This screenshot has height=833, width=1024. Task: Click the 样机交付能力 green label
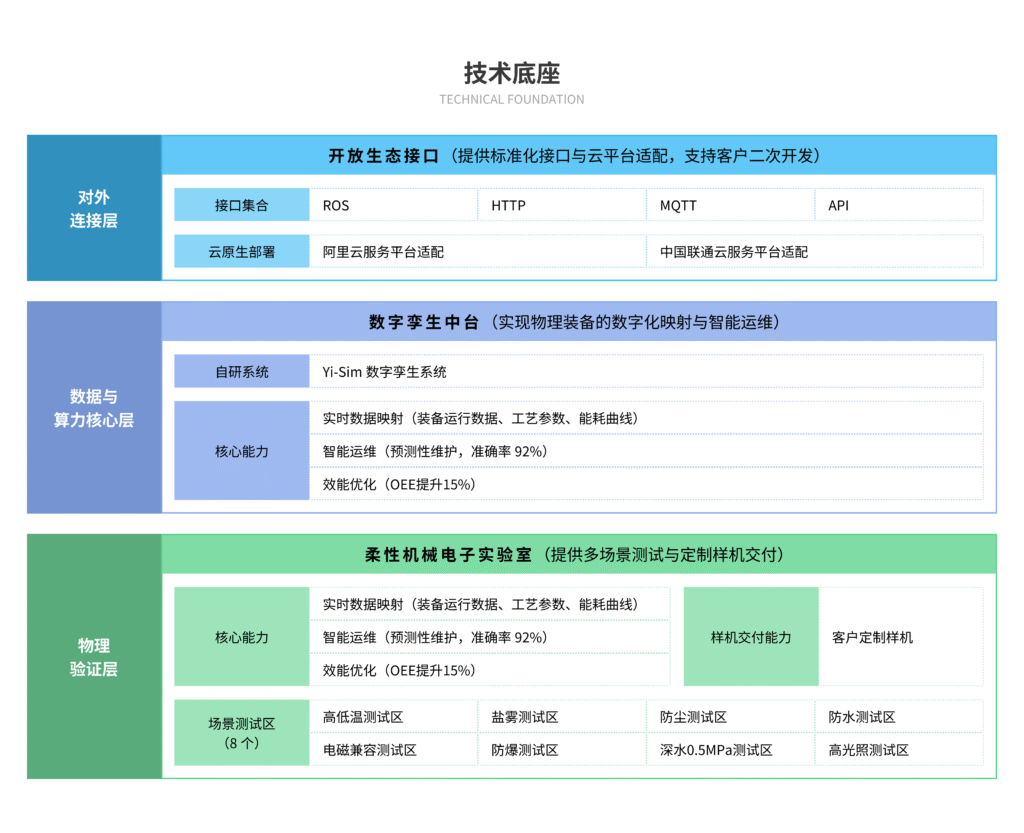pyautogui.click(x=751, y=637)
